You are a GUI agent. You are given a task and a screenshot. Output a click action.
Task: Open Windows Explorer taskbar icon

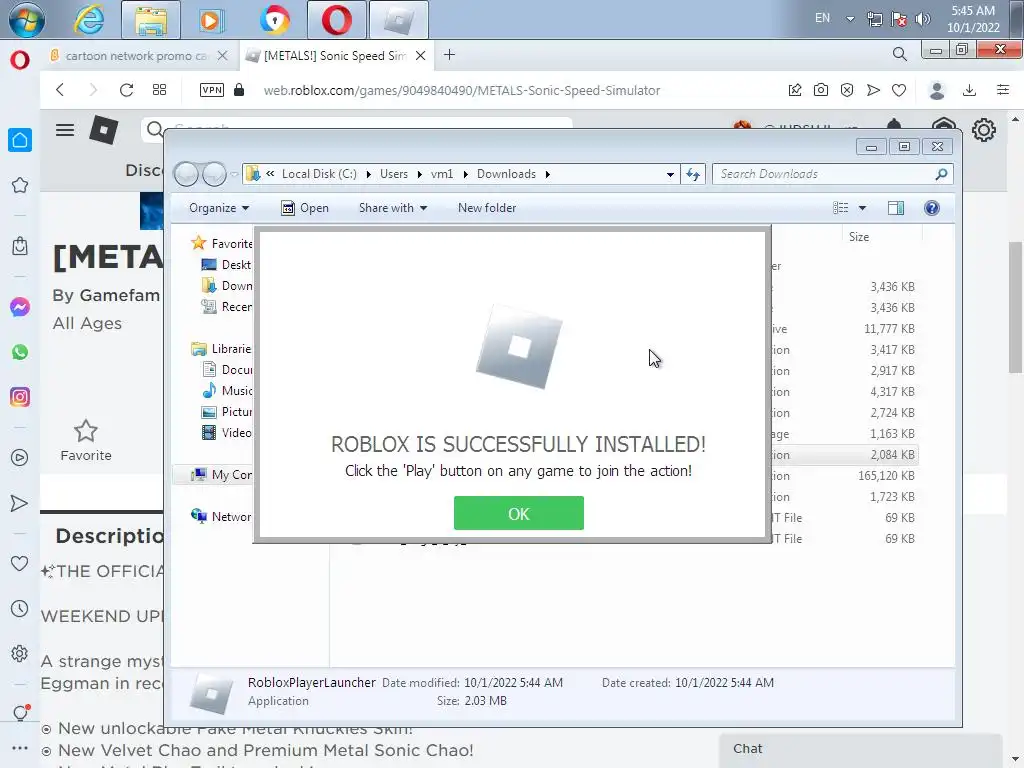tap(151, 20)
